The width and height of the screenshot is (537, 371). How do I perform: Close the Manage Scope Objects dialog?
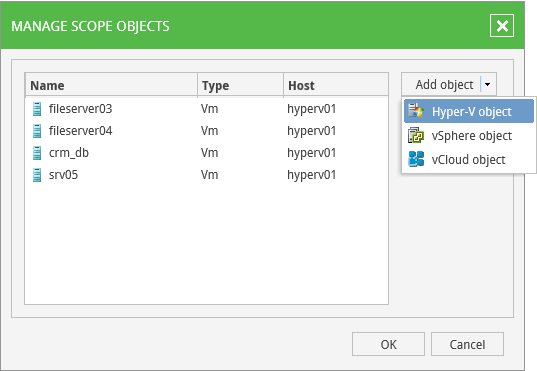[x=502, y=26]
